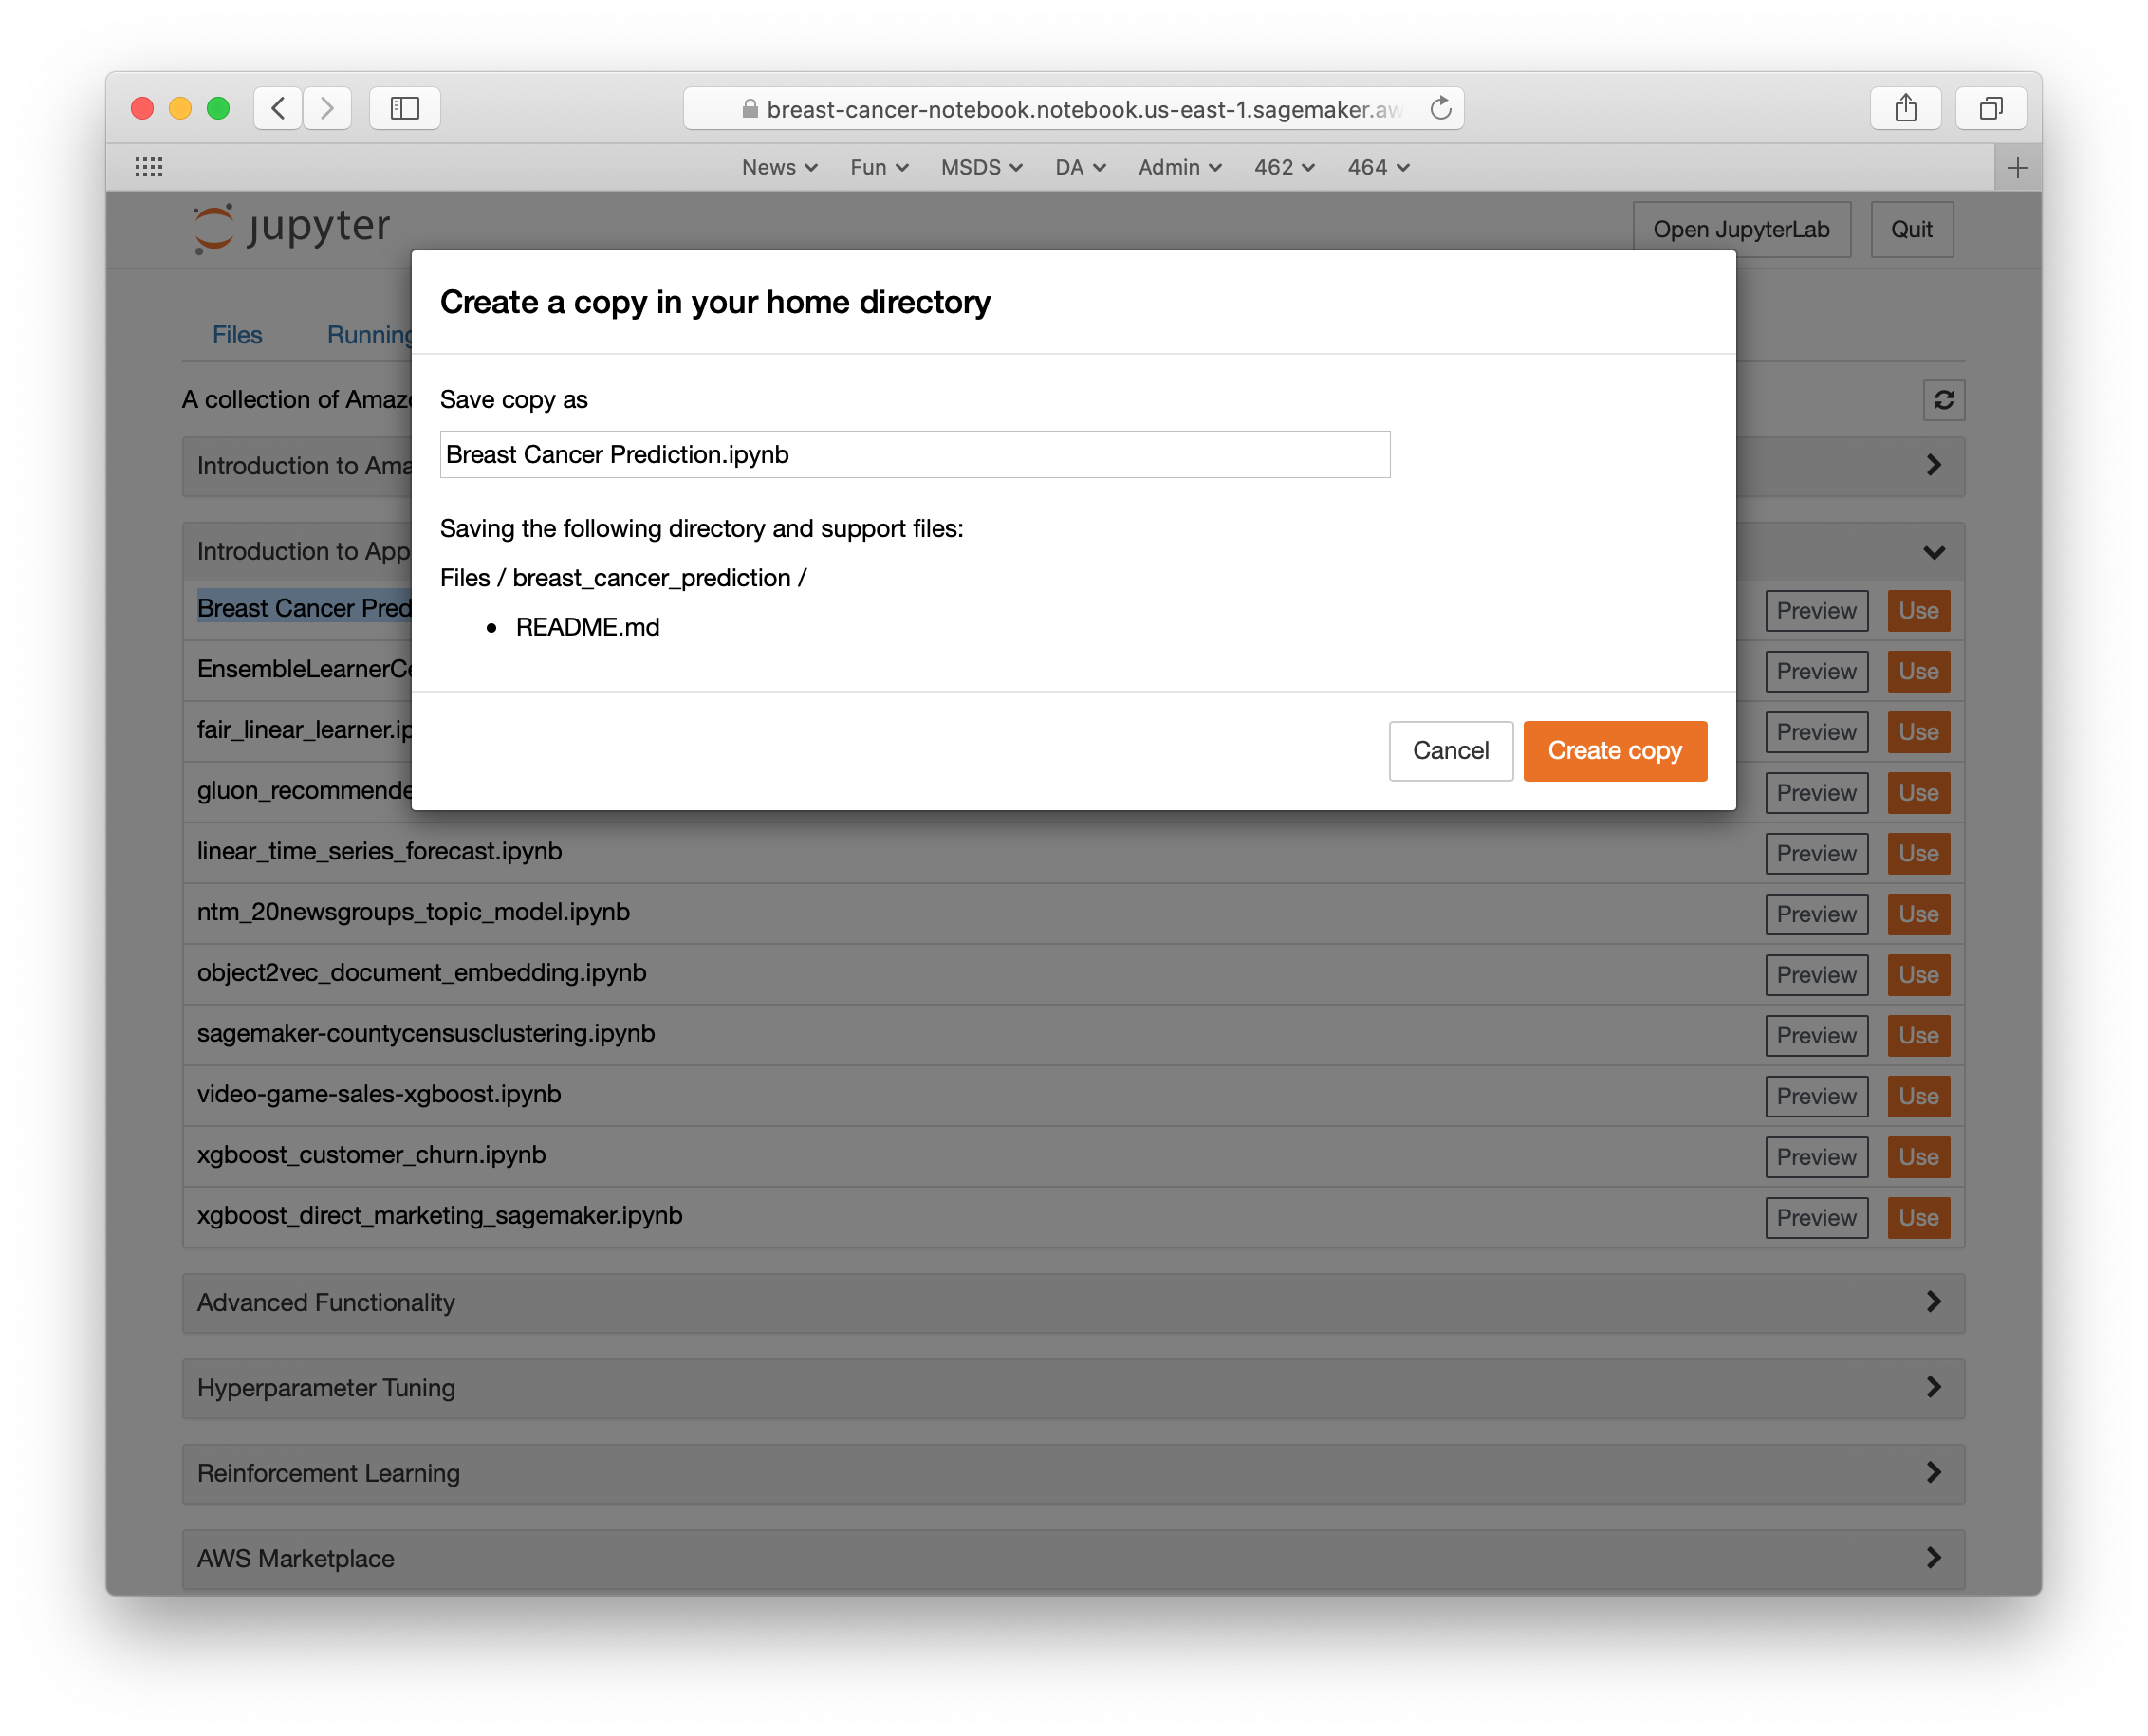Expand the Advanced Functionality section

(1073, 1302)
